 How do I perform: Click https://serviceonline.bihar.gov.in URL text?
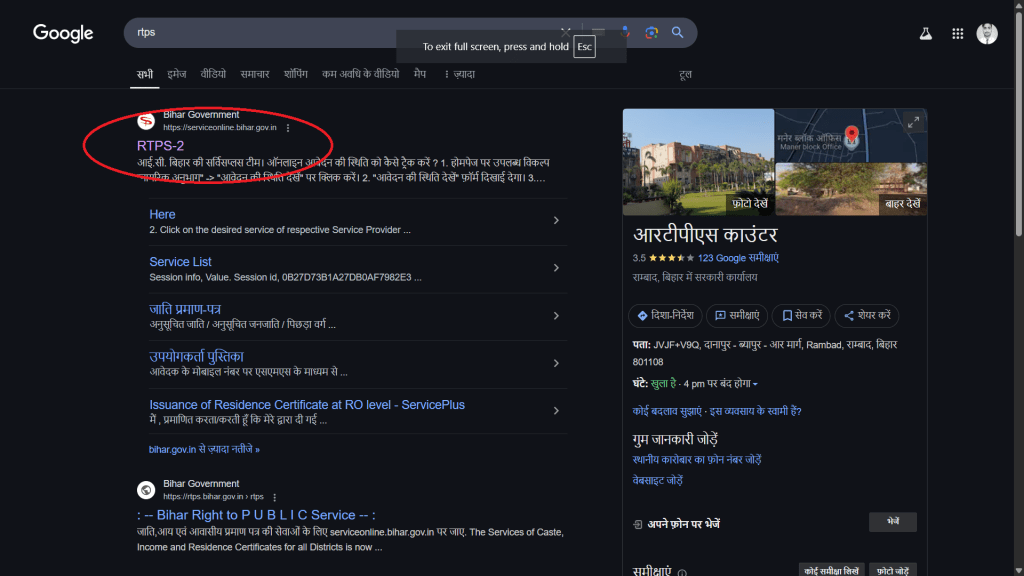pos(219,128)
